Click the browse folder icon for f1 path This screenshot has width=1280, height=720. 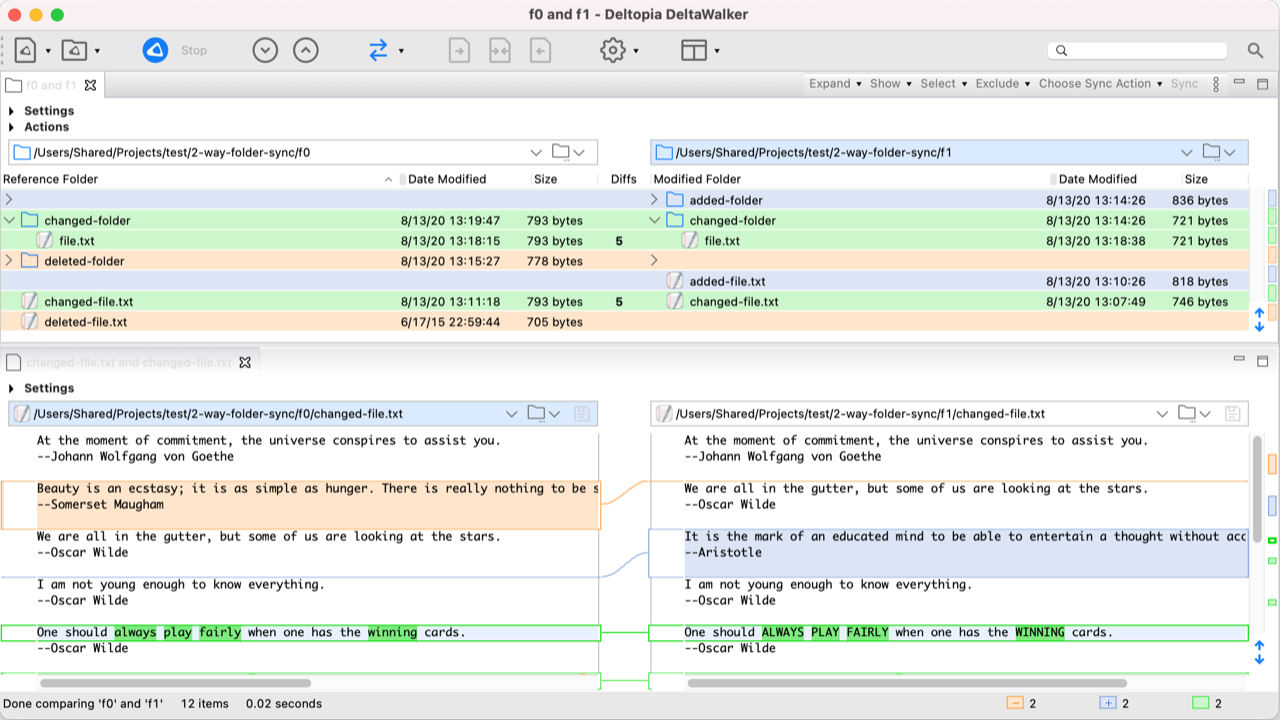pos(1212,152)
